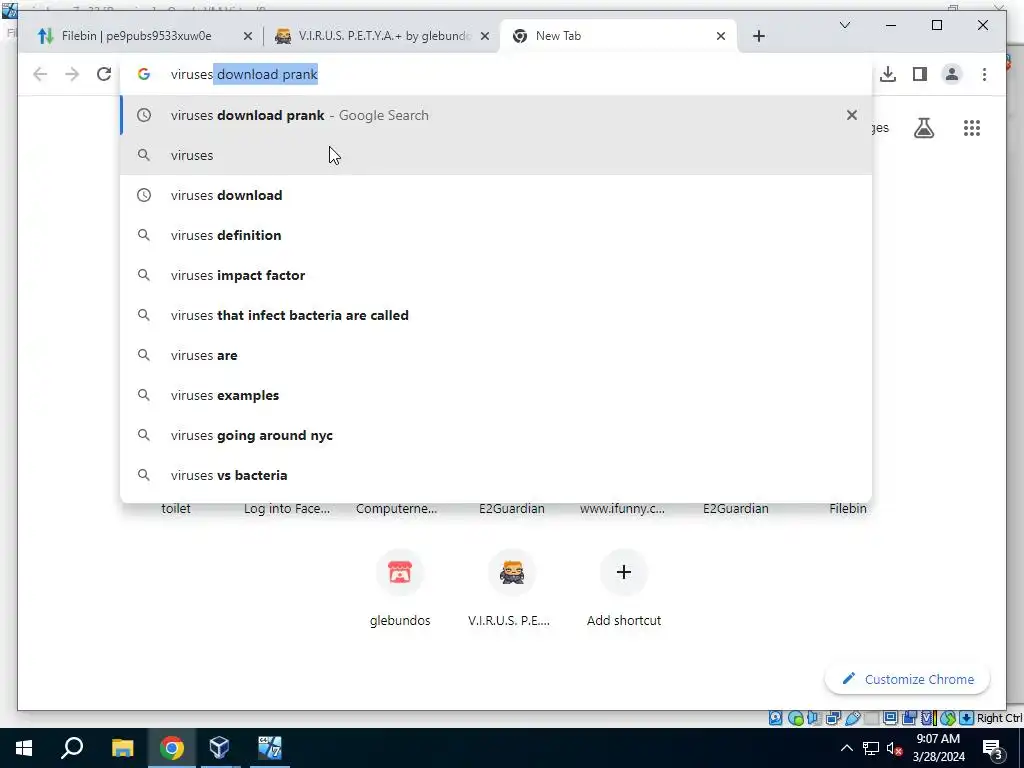
Task: Open the Customize Chrome button
Action: [907, 679]
